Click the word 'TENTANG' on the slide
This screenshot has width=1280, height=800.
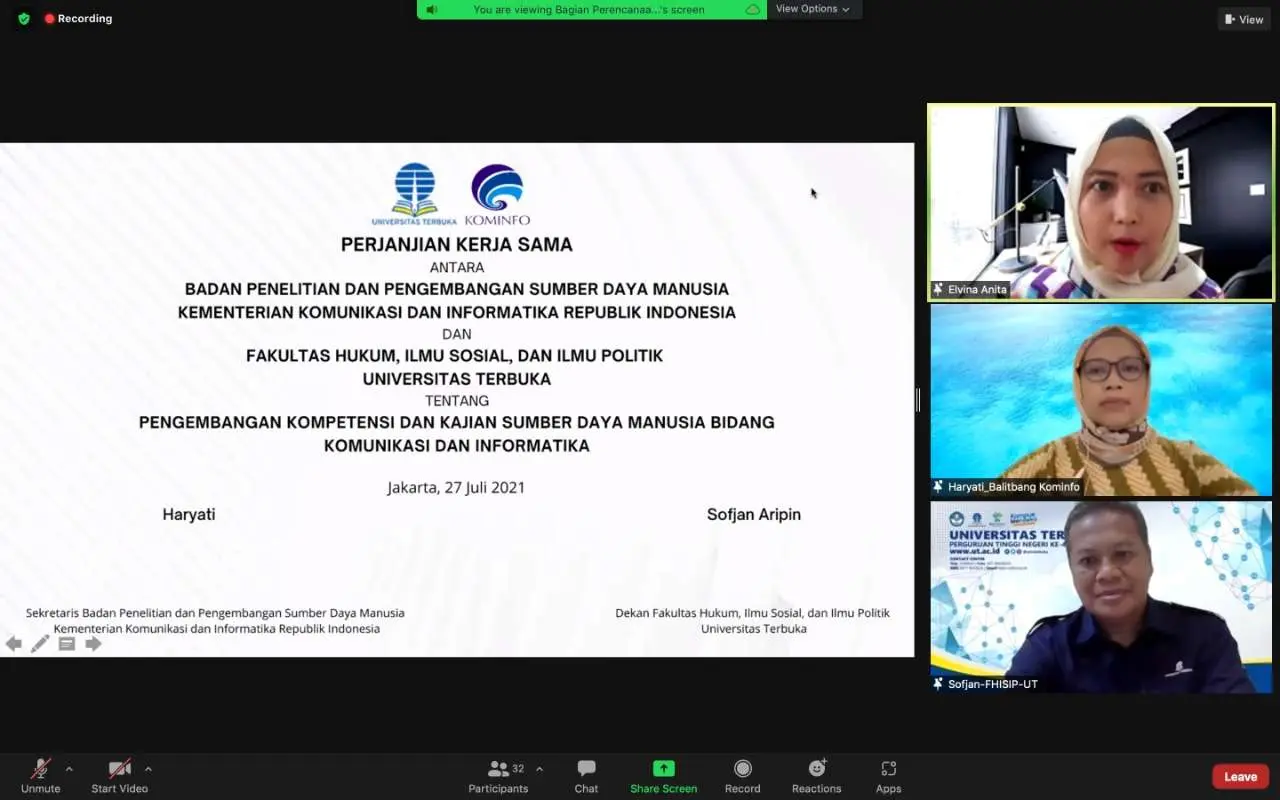click(x=456, y=401)
